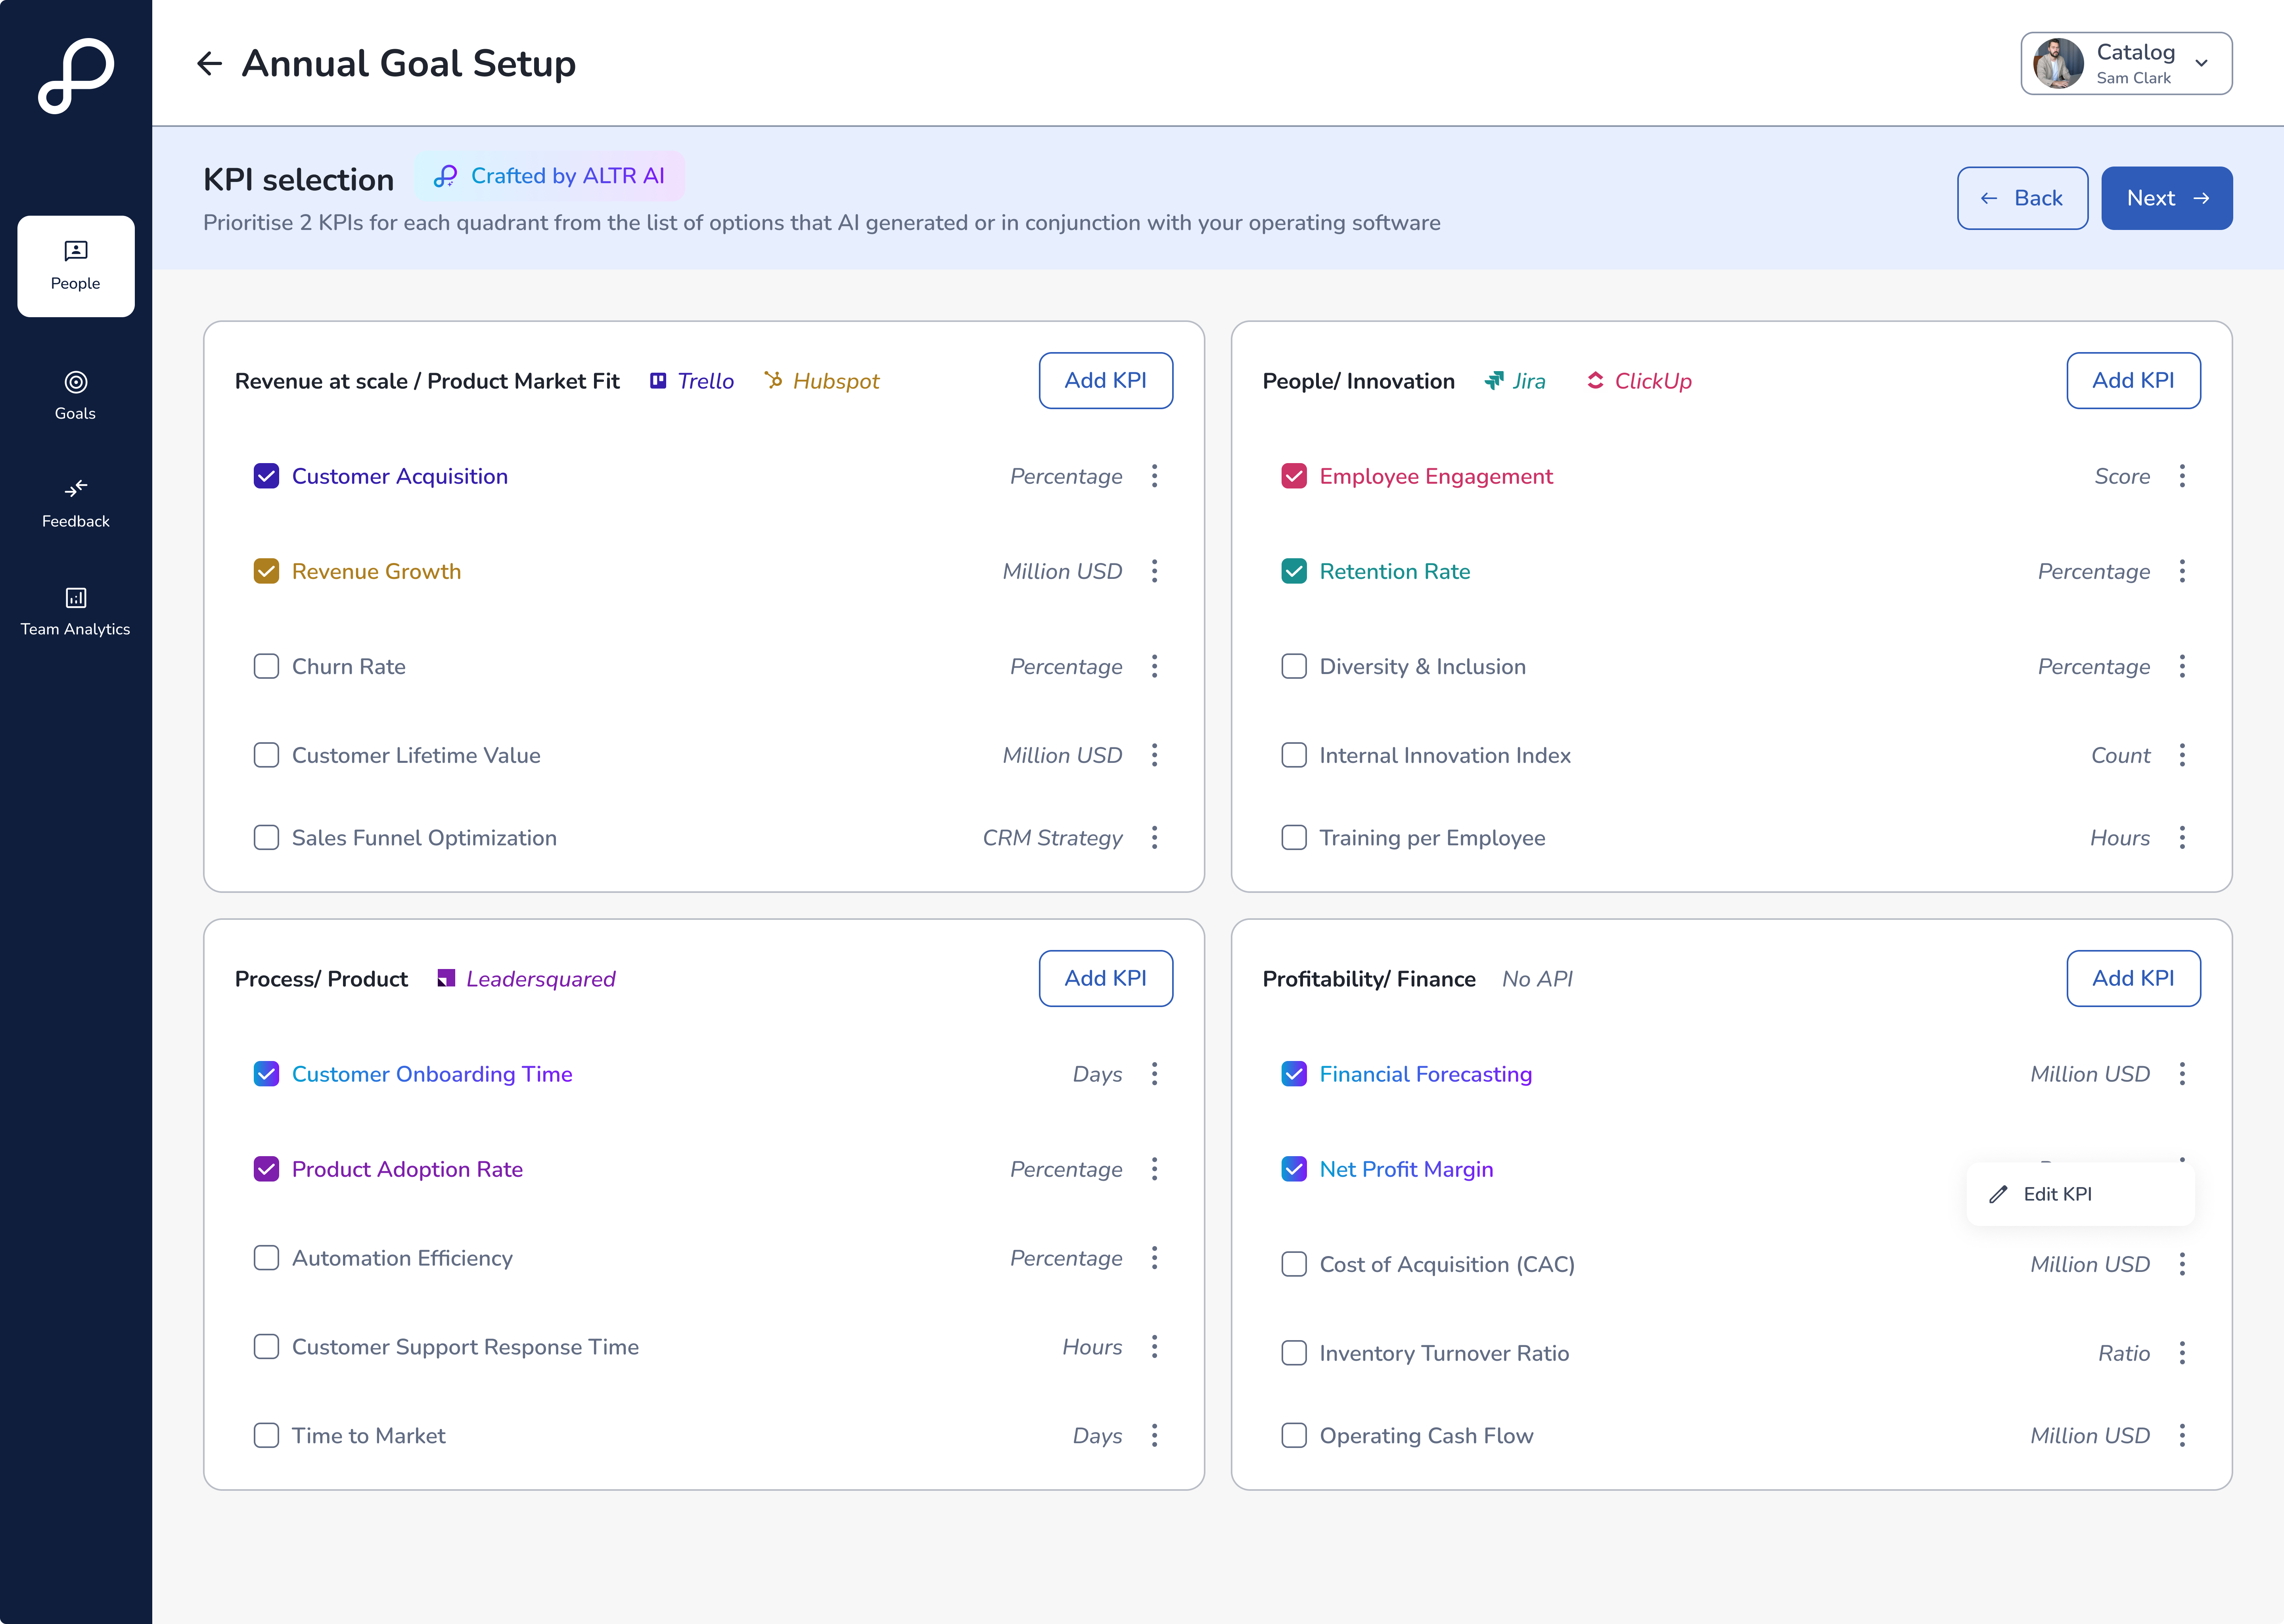Click the Trello integration icon
Screen dimensions: 2284x1624
pyautogui.click(x=658, y=381)
